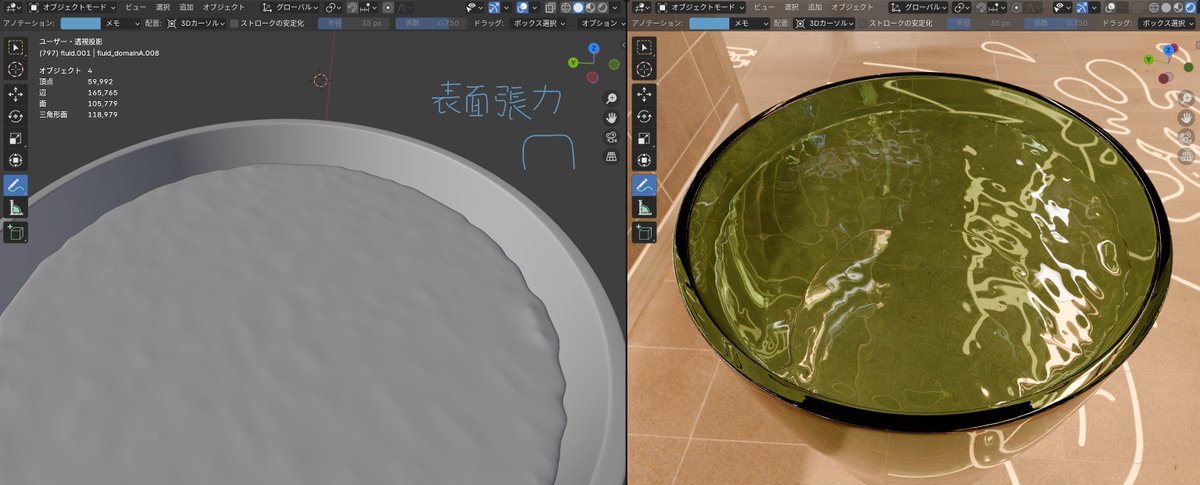Viewport: 1200px width, 485px height.
Task: Select the Annotate tool in right viewport
Action: [645, 185]
